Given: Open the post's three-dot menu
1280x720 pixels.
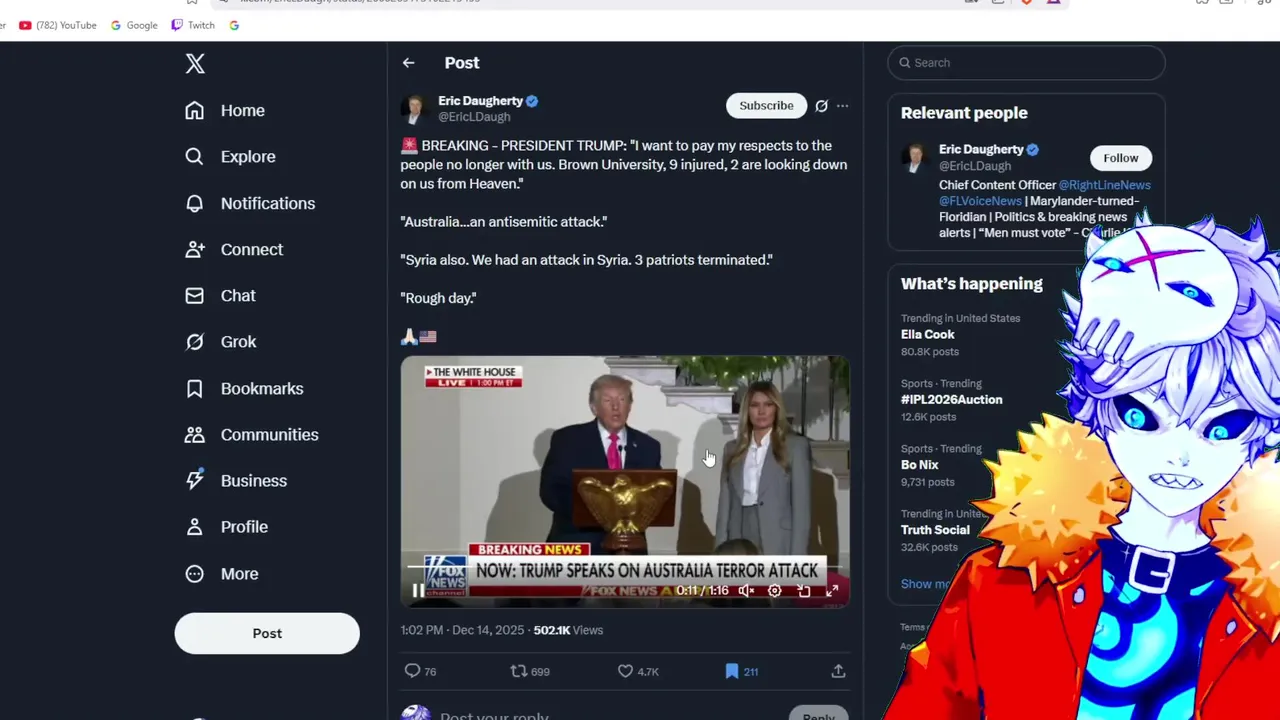Looking at the screenshot, I should (842, 106).
